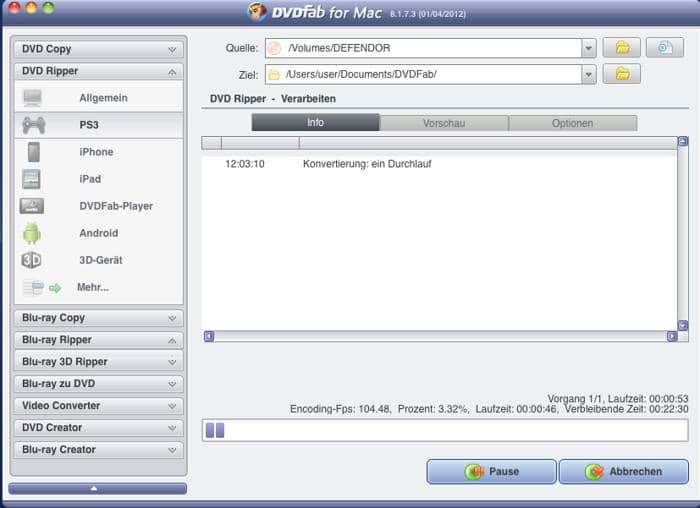This screenshot has height=508, width=700.
Task: Click the iPhone device icon
Action: (33, 152)
